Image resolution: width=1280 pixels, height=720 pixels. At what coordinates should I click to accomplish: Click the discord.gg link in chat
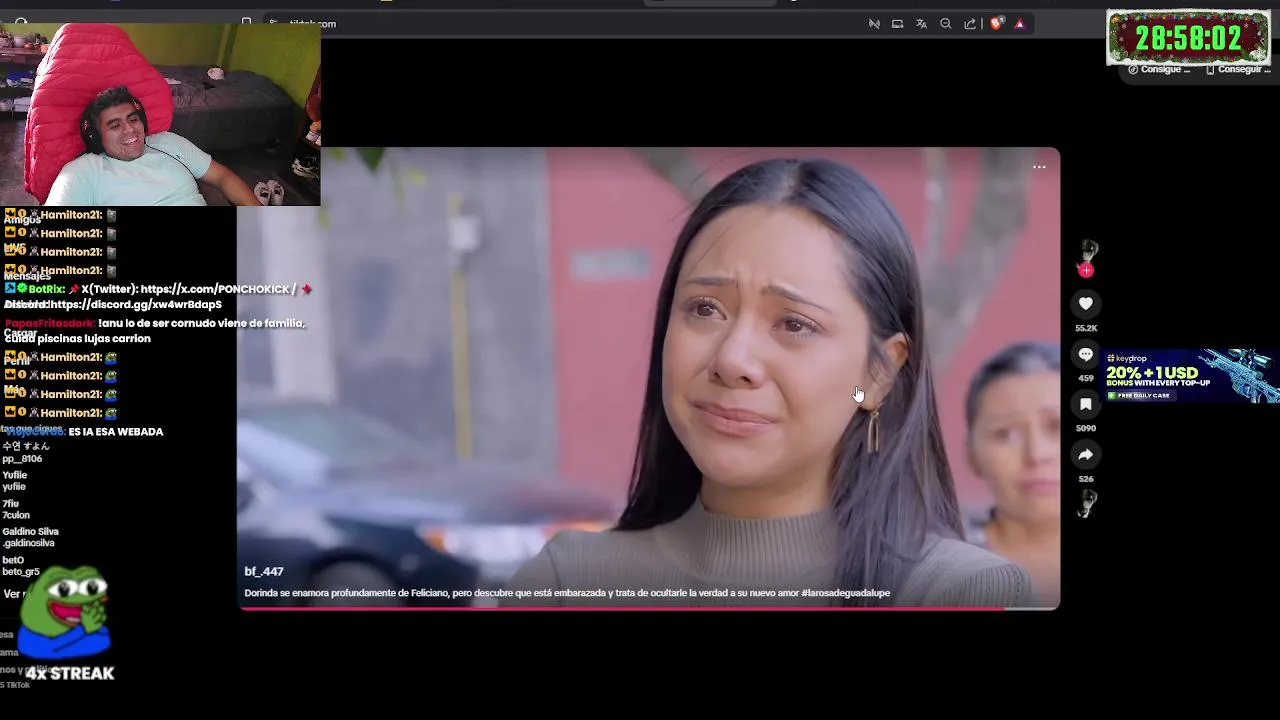pos(135,304)
